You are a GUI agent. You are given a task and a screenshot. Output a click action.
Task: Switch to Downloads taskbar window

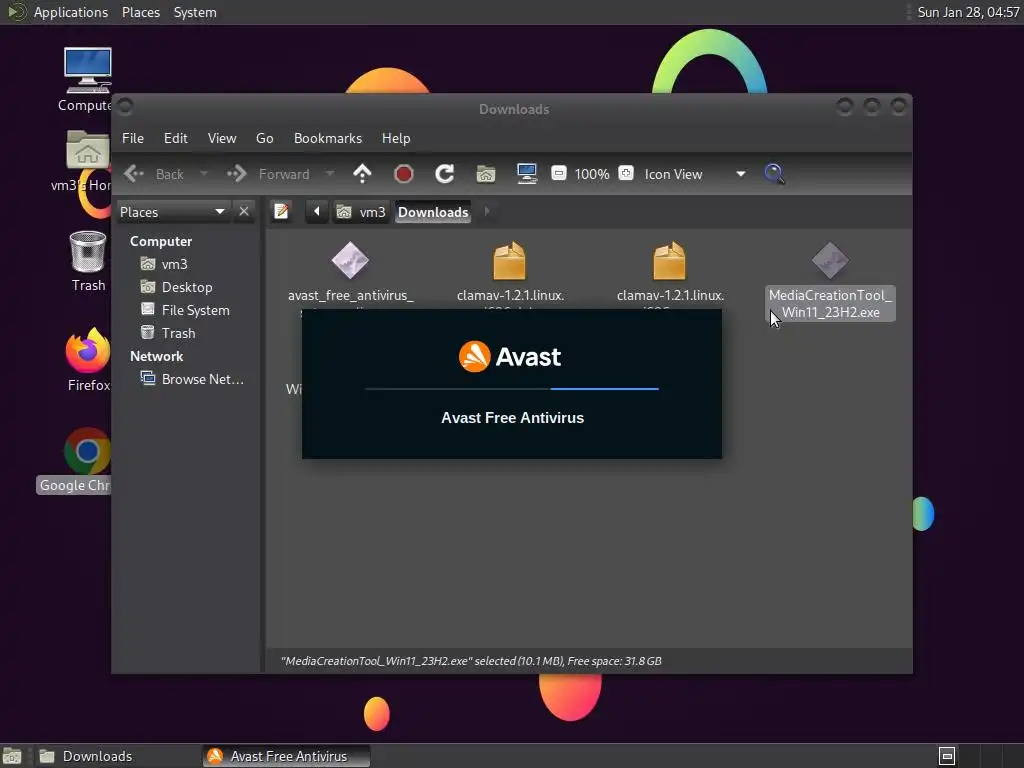pyautogui.click(x=118, y=756)
